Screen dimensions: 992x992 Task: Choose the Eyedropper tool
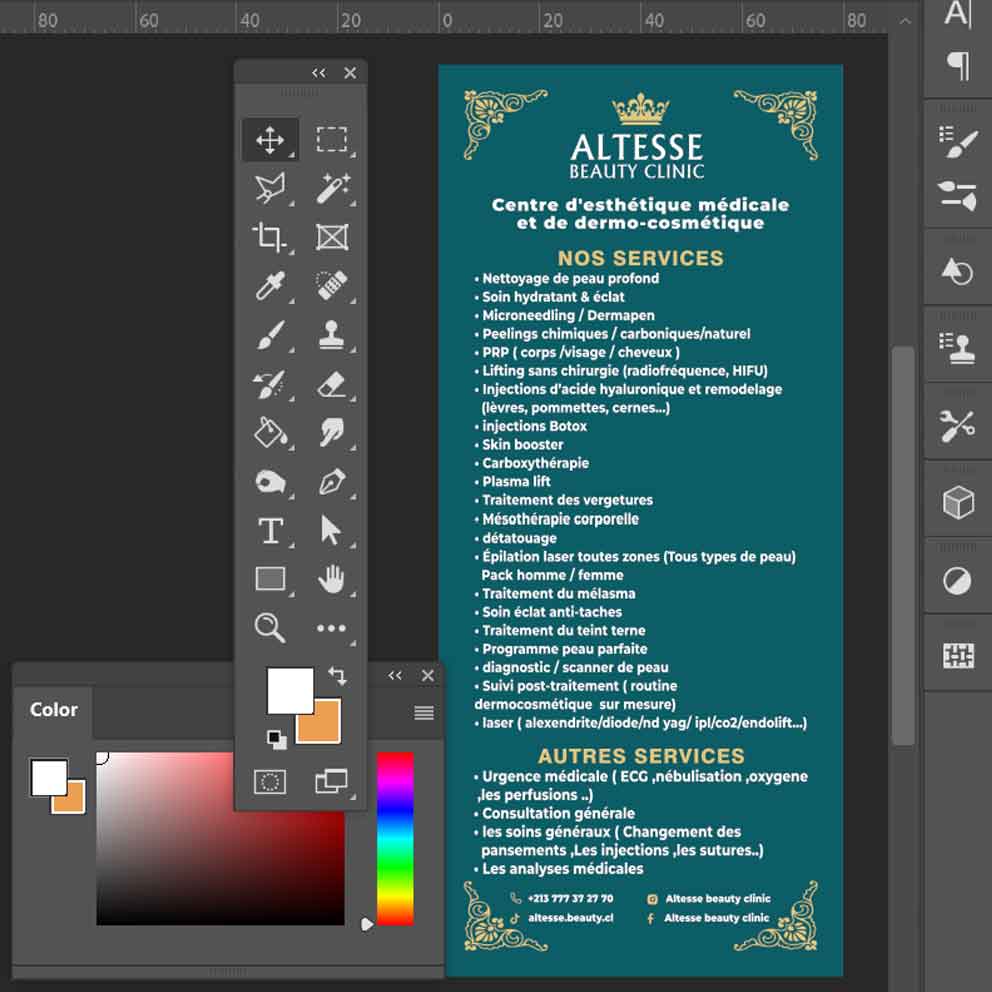point(269,286)
